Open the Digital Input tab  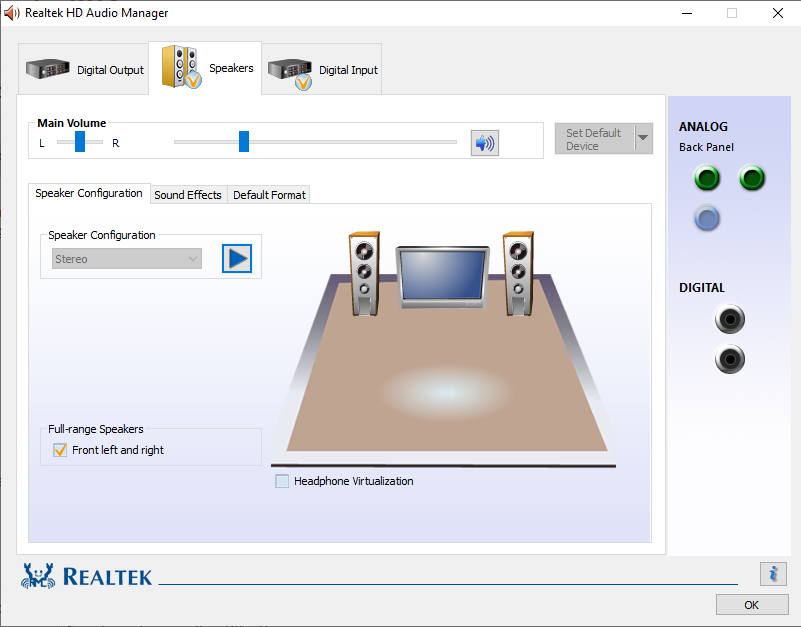point(322,69)
